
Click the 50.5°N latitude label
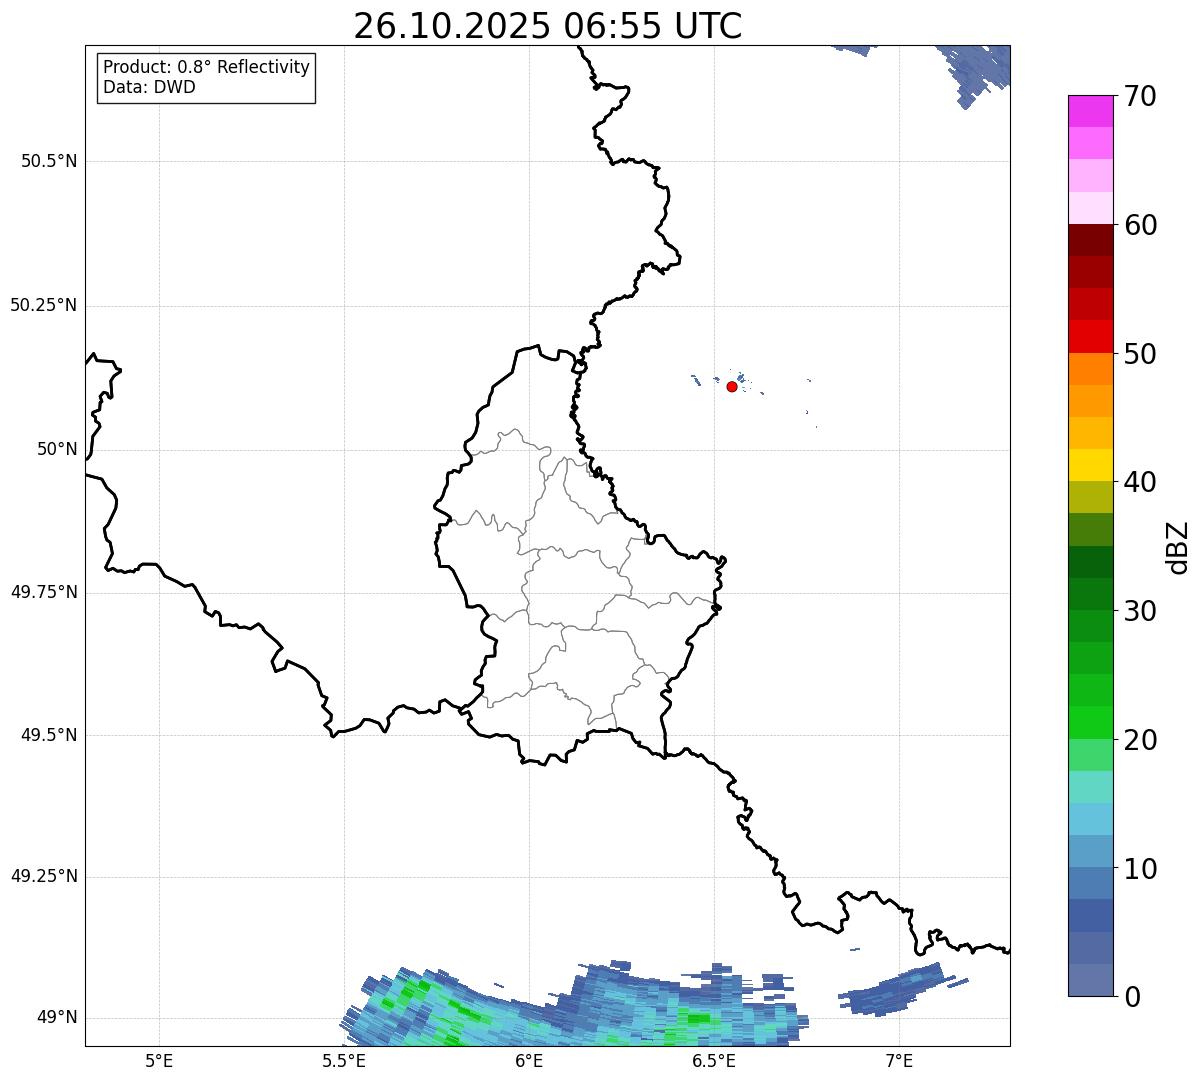[x=49, y=161]
